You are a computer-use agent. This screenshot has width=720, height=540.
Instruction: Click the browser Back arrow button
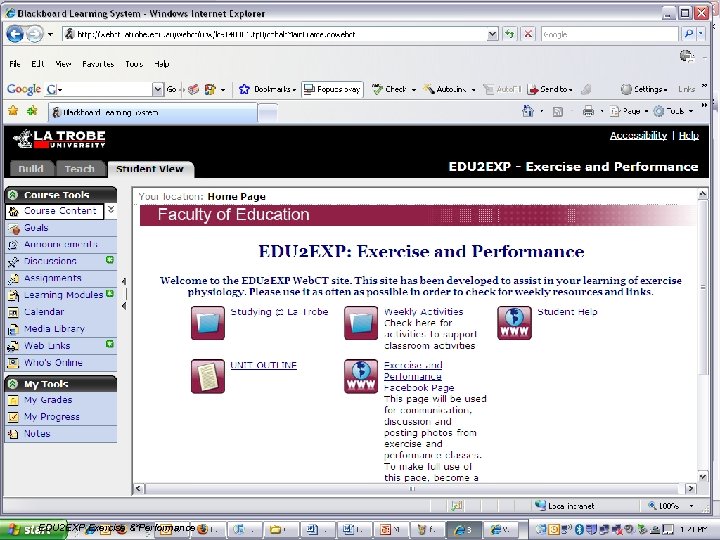point(15,34)
